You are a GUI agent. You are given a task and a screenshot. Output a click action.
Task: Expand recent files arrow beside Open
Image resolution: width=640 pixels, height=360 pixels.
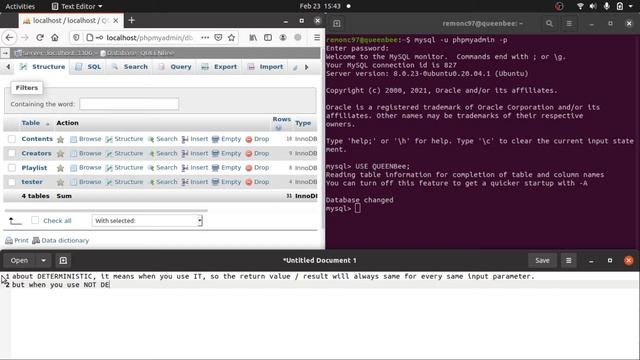tap(43, 260)
